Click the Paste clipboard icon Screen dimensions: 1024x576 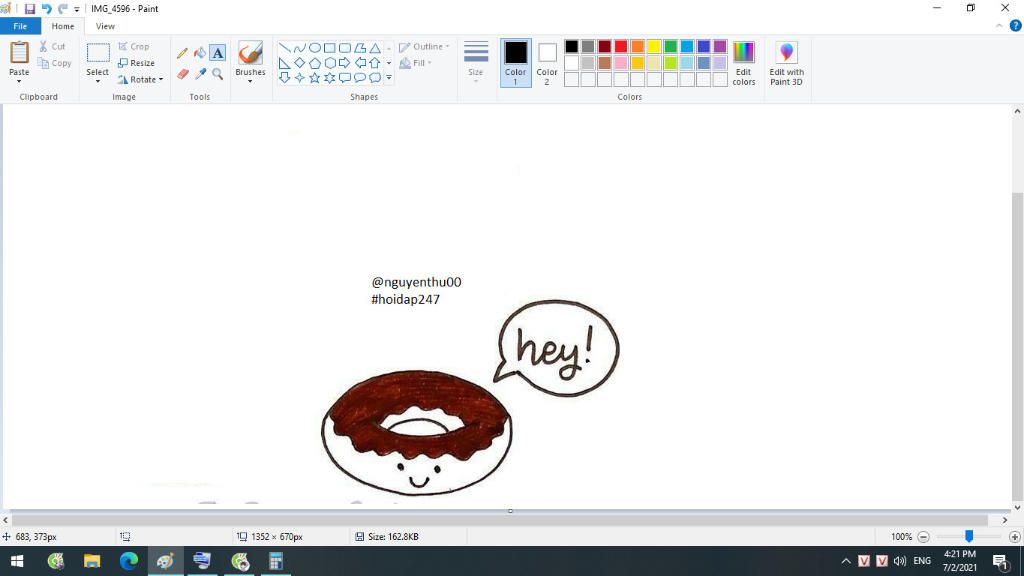(x=19, y=52)
